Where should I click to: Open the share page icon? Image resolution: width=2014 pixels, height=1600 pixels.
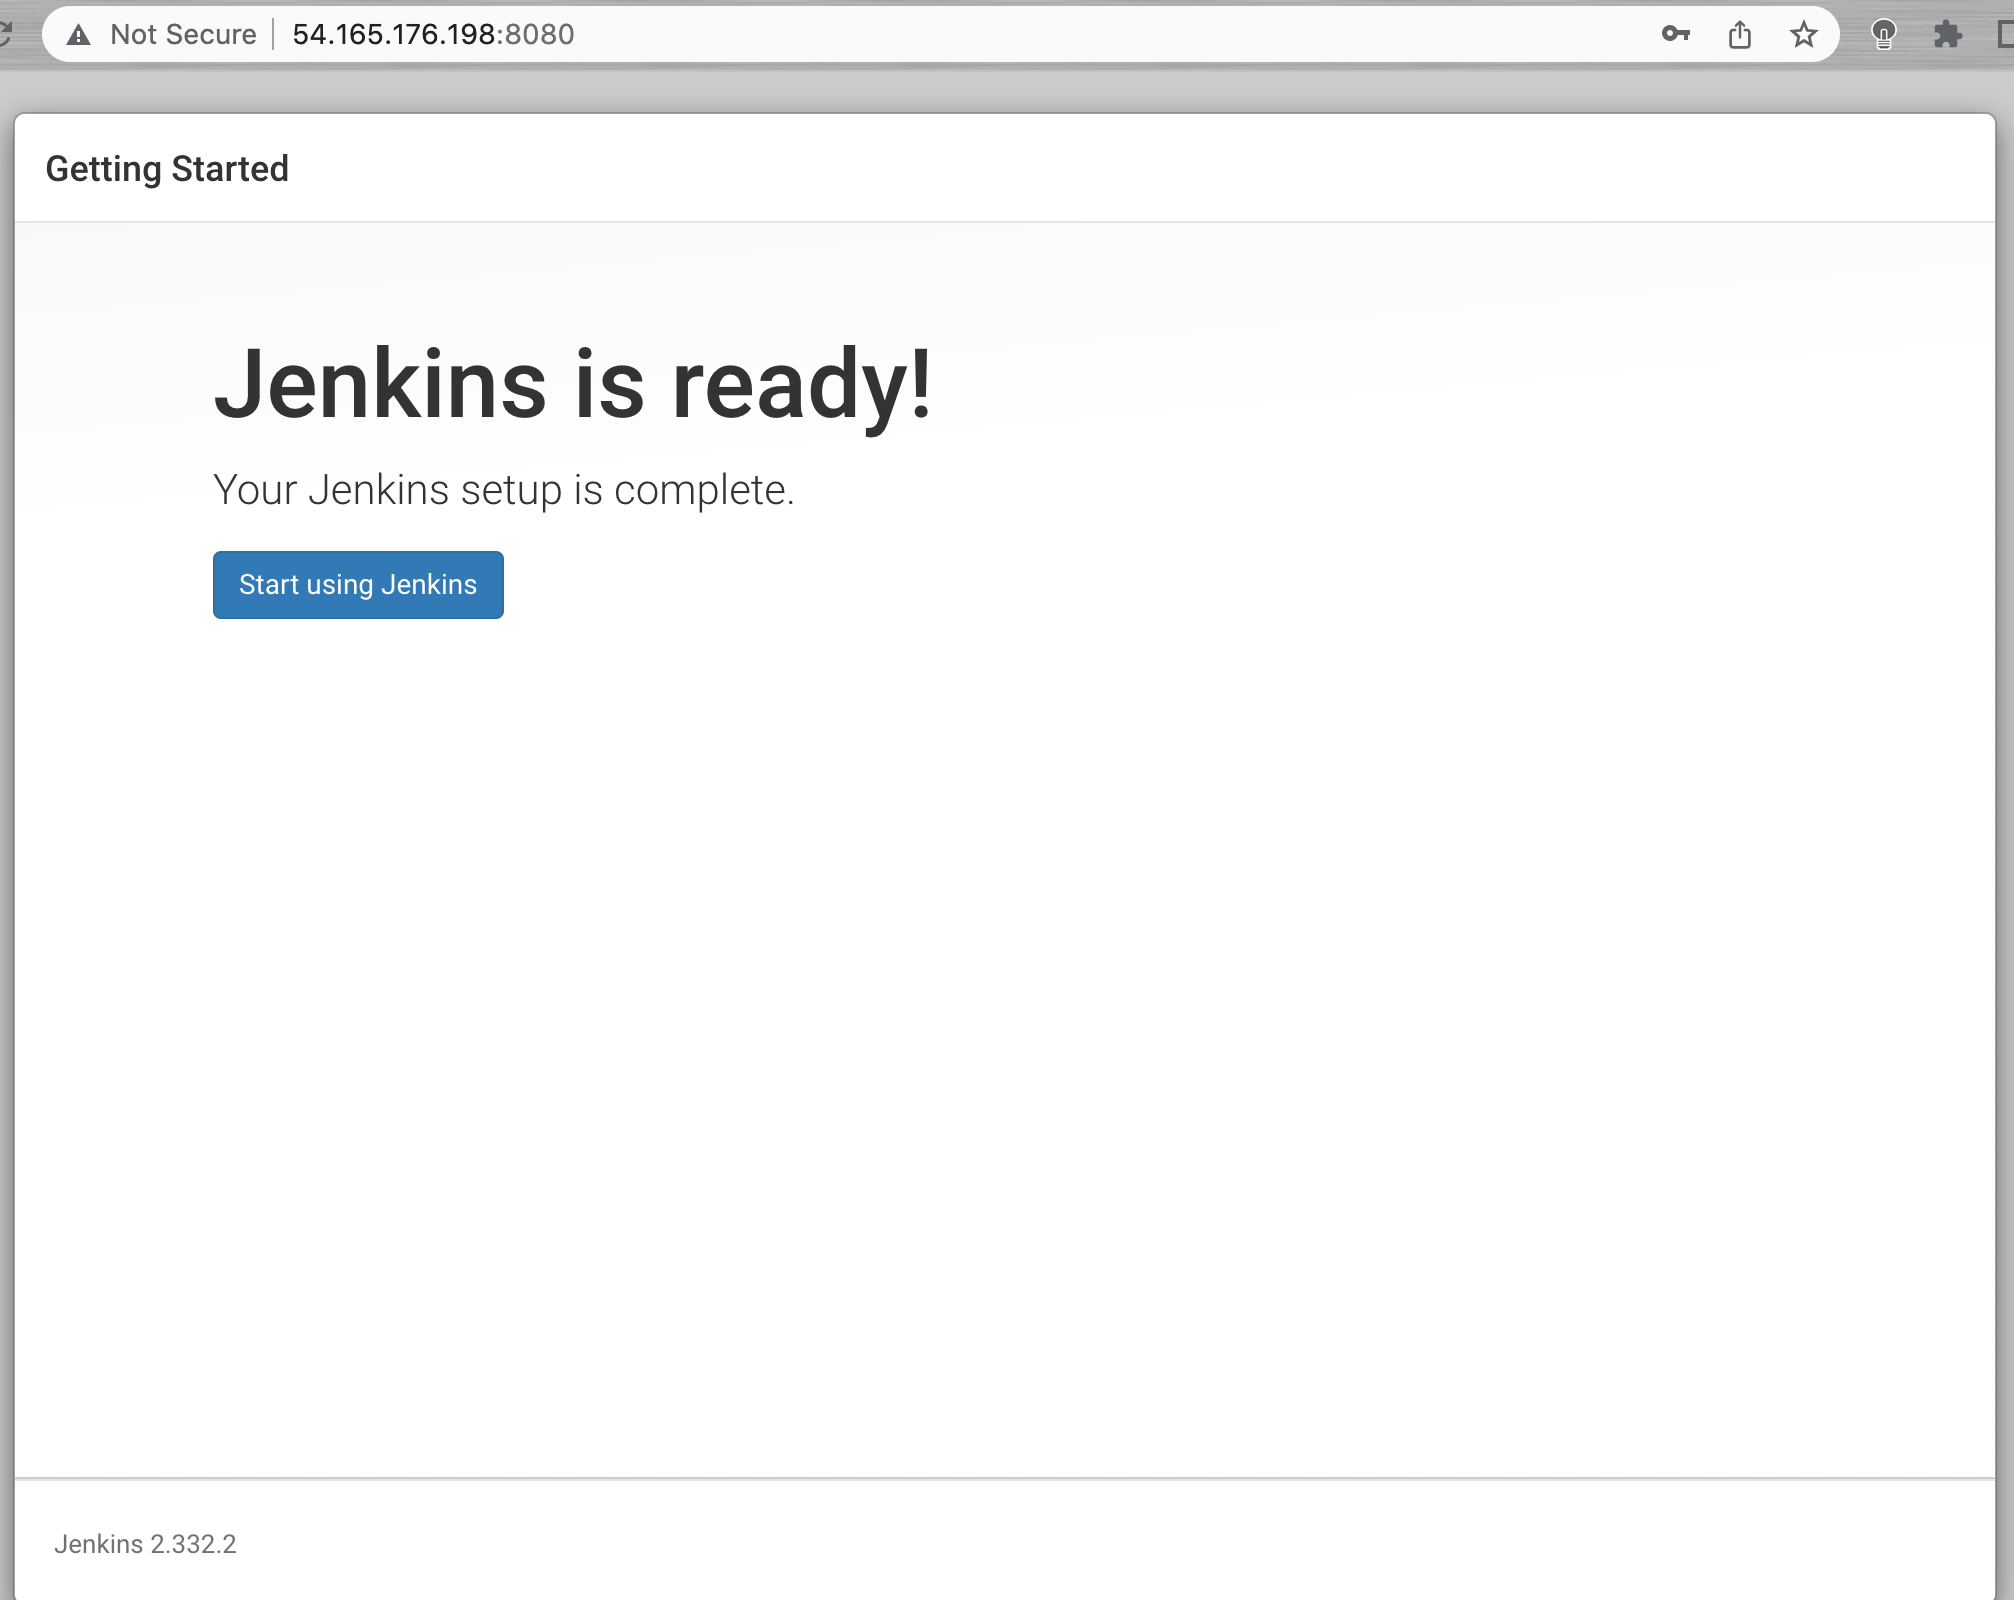(1740, 35)
